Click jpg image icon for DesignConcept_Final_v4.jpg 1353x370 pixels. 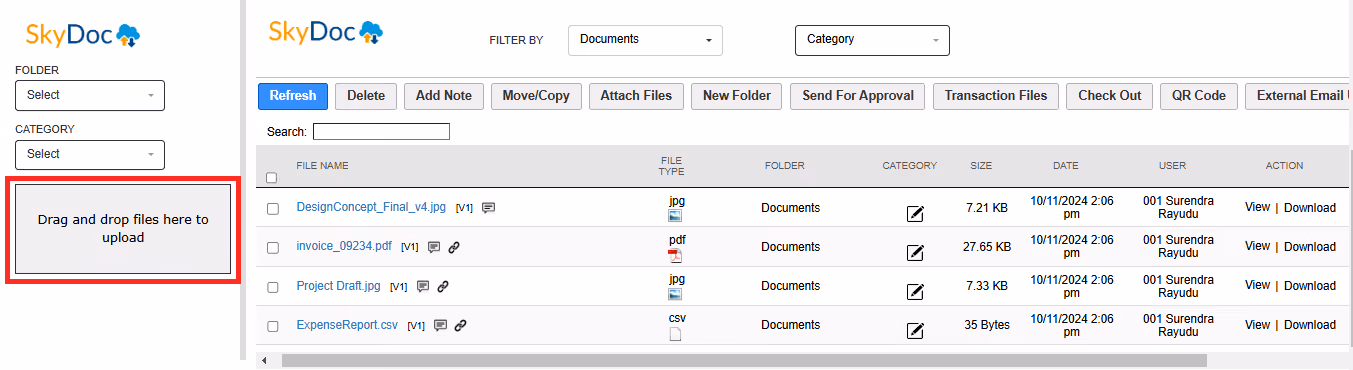[675, 215]
